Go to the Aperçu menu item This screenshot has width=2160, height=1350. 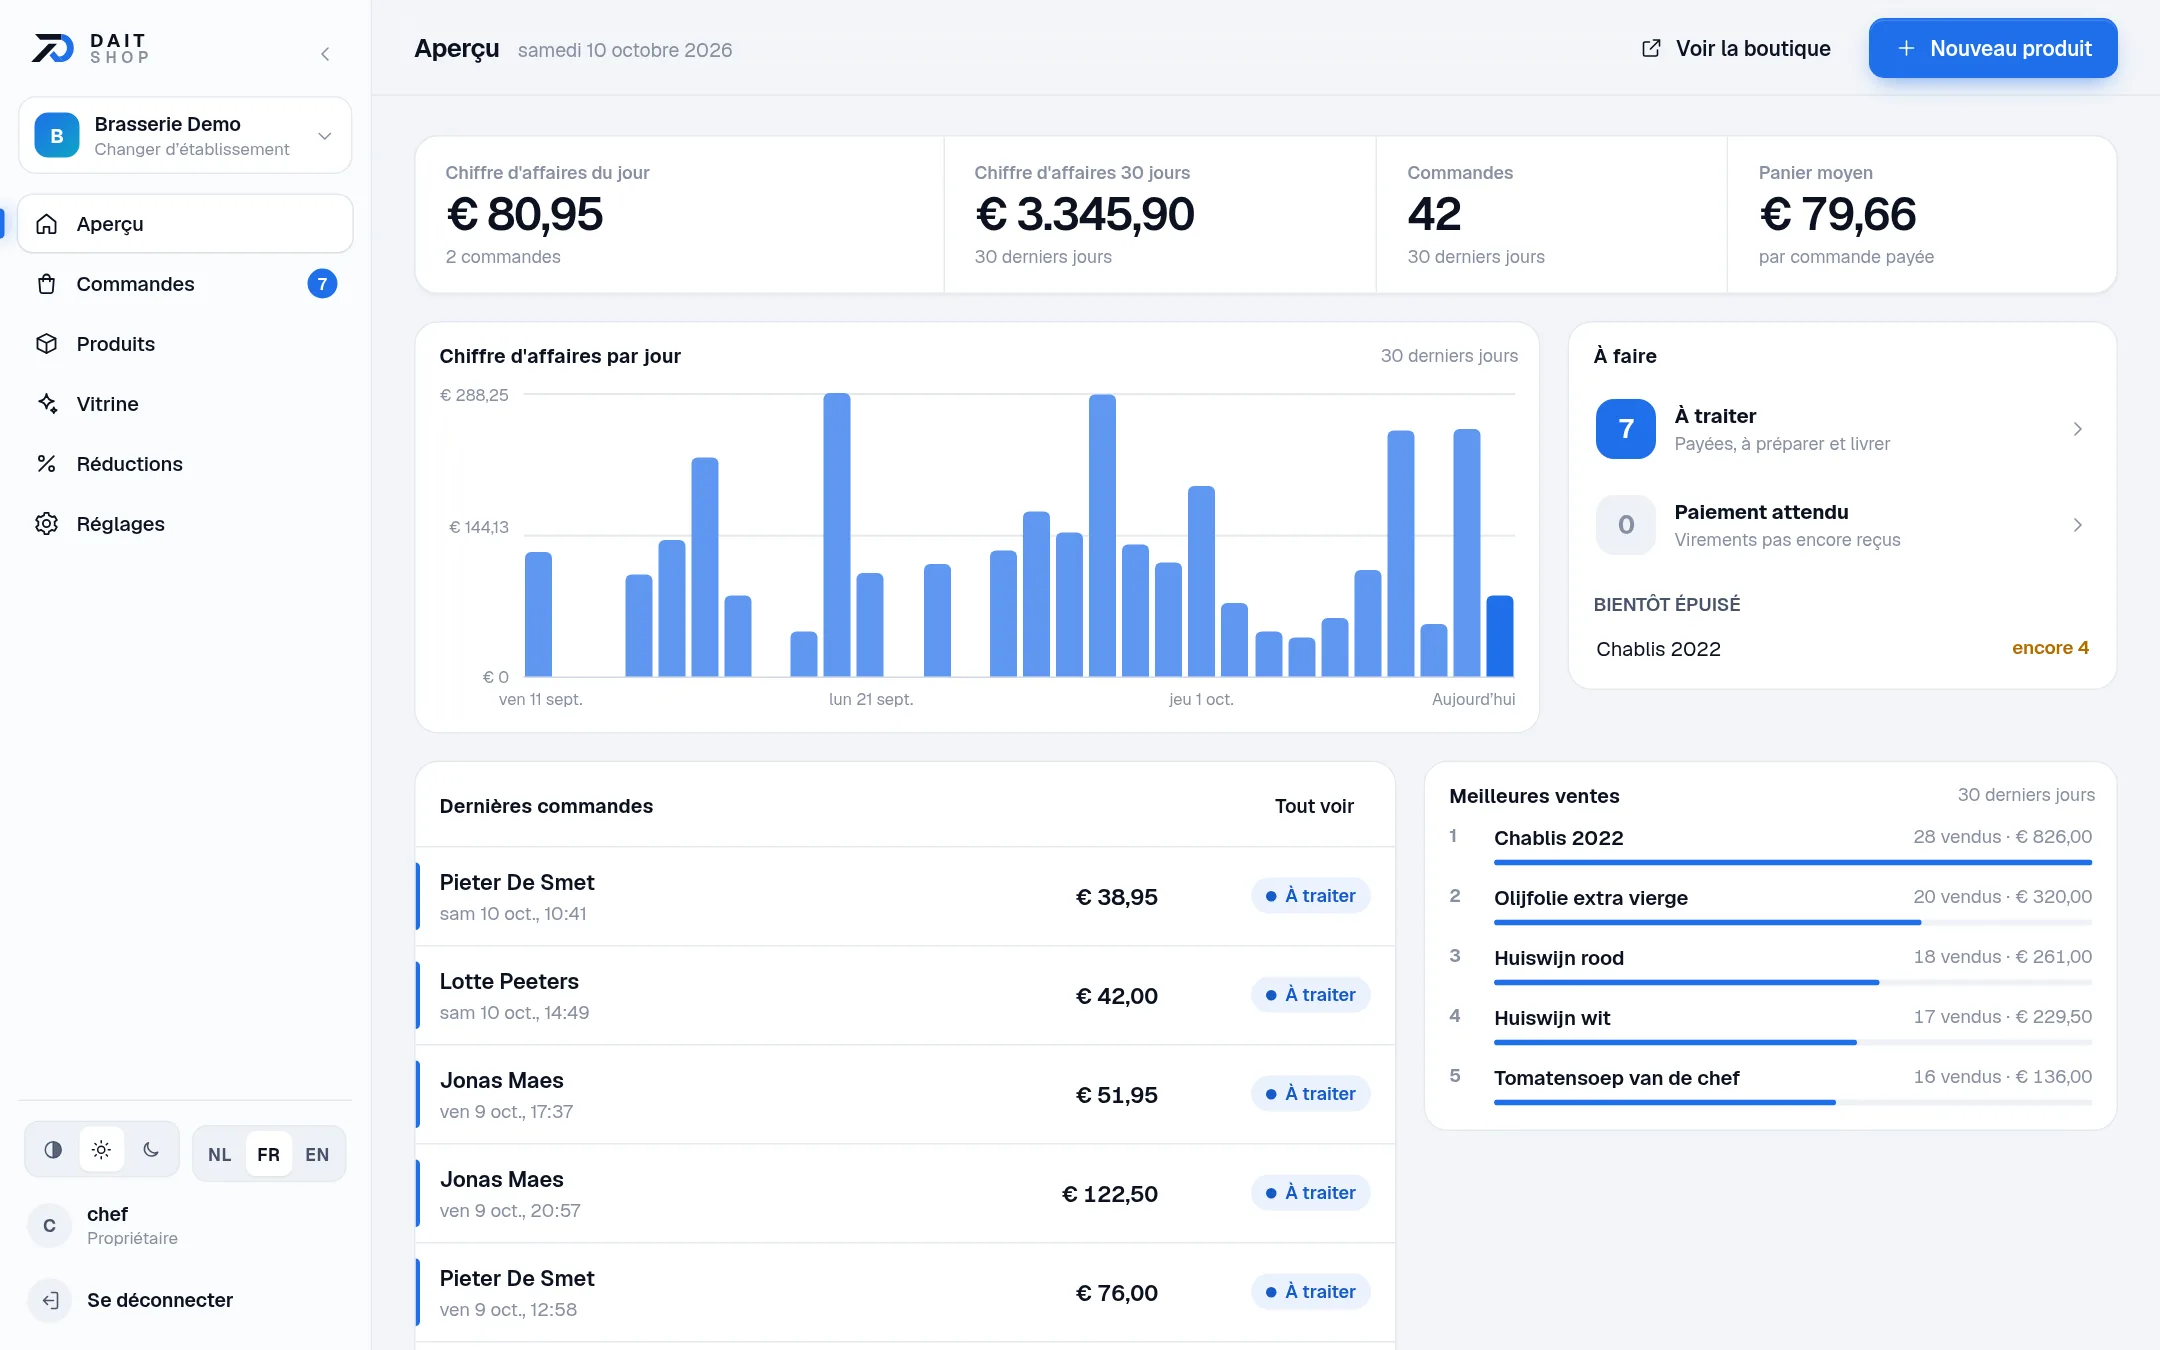pyautogui.click(x=185, y=224)
